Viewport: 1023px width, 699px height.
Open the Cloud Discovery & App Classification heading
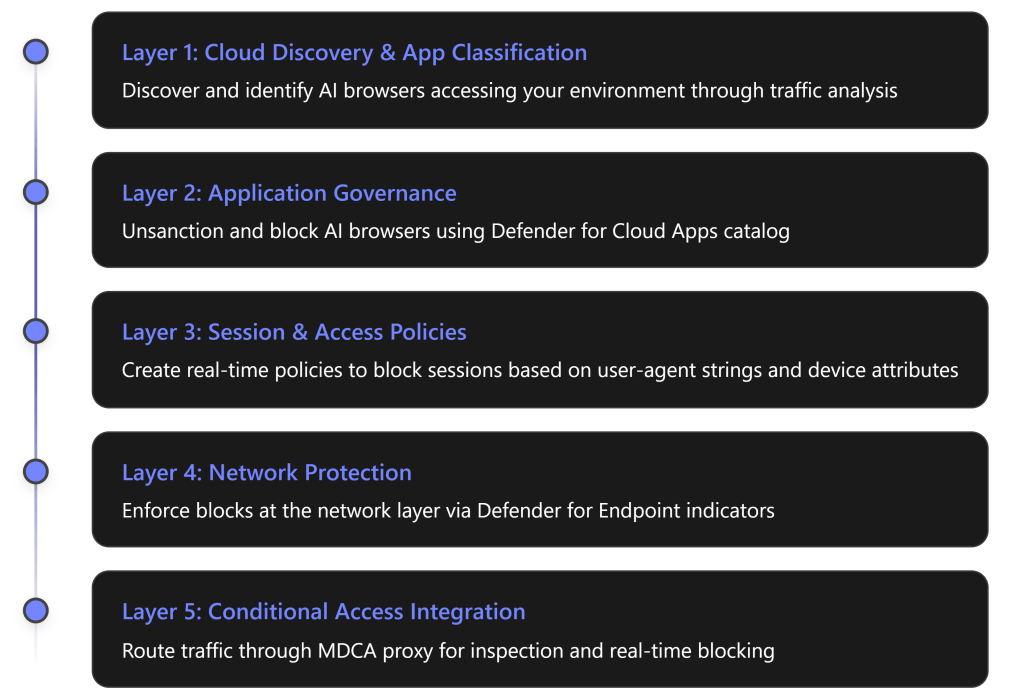(354, 52)
